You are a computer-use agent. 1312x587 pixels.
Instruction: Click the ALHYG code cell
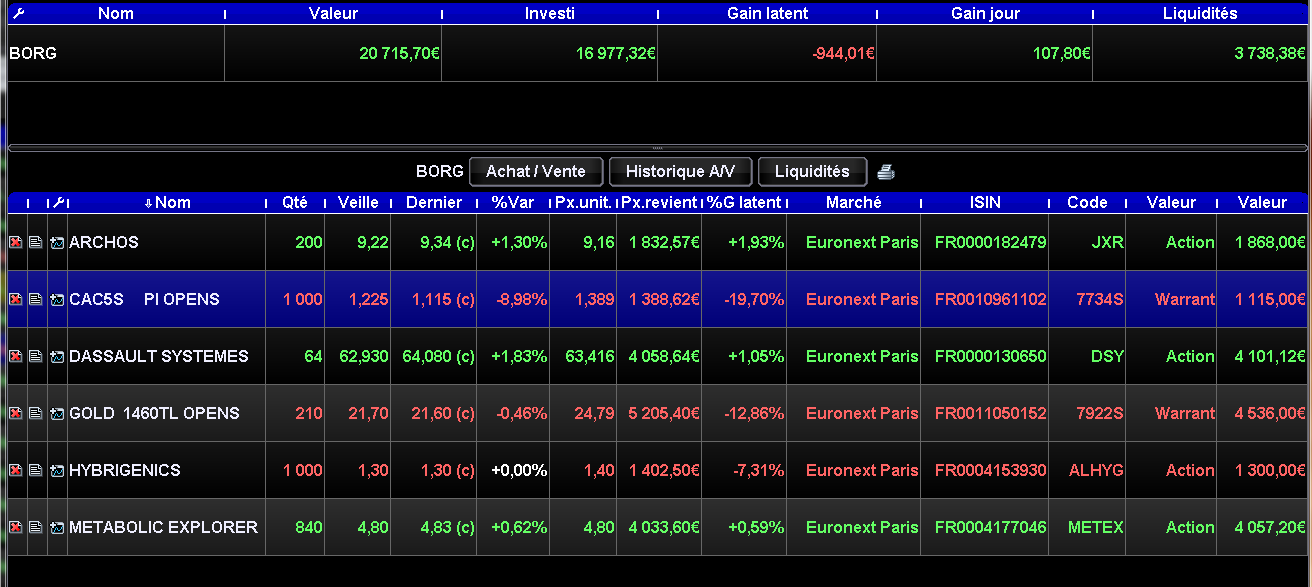(1096, 471)
